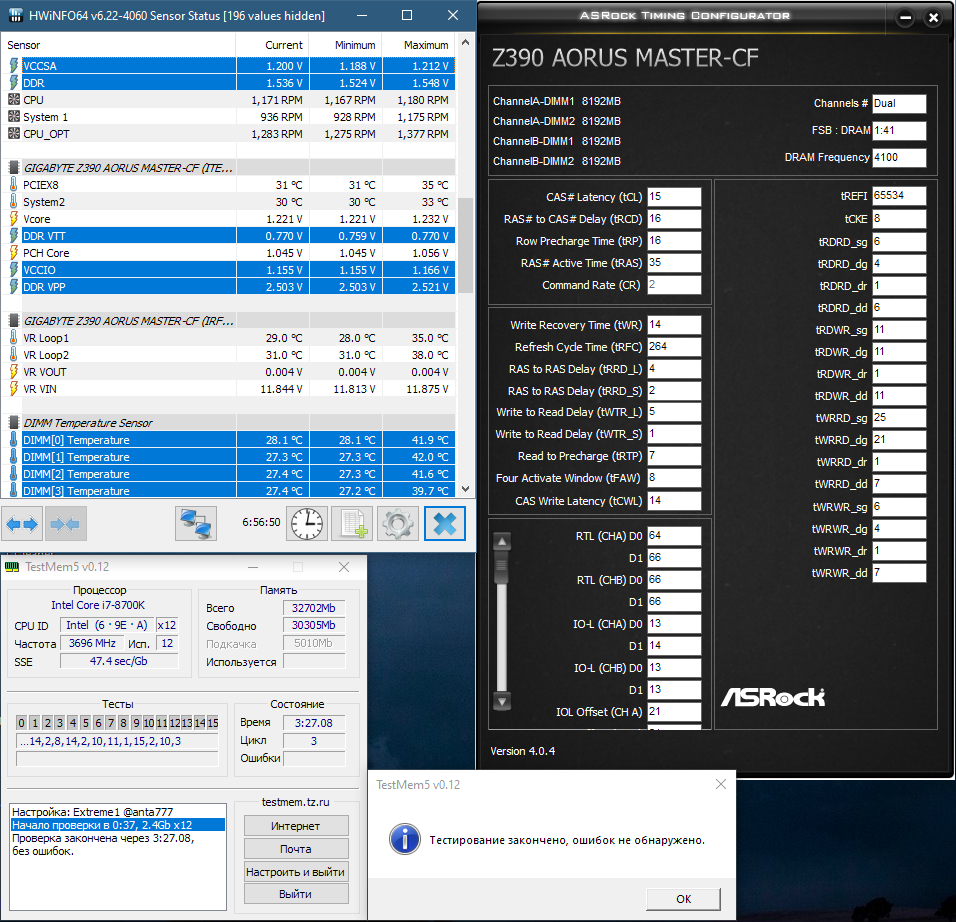
Task: Click the Maximum column header in HWiNFO
Action: (419, 45)
